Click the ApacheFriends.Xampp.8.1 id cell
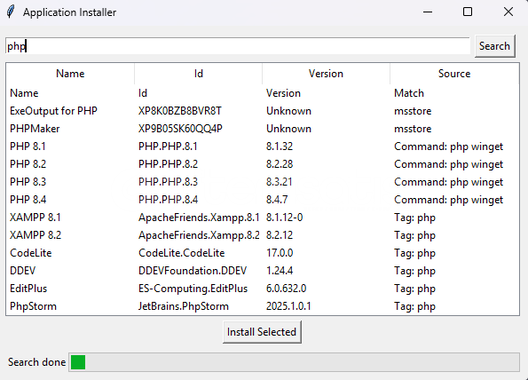 [199, 218]
